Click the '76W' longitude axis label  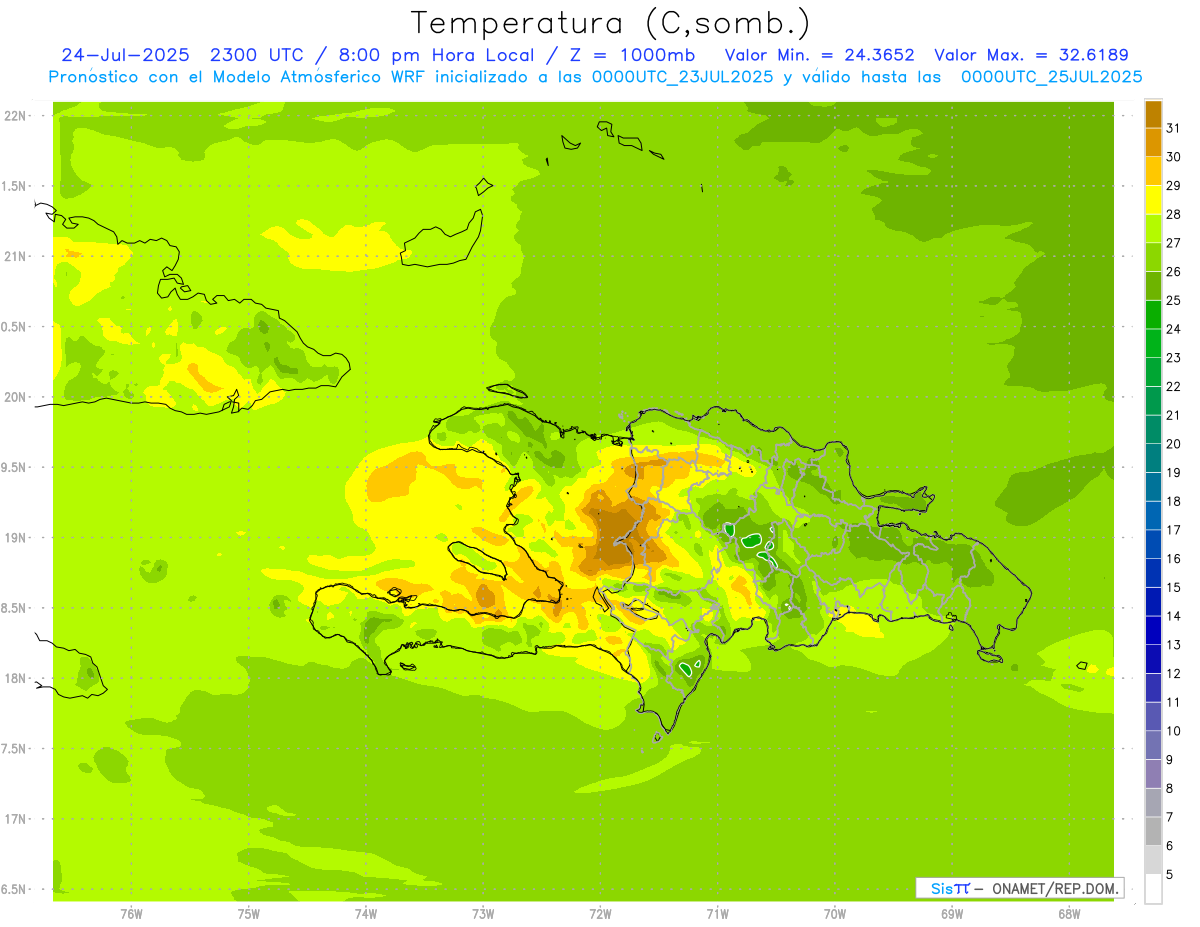[x=131, y=914]
